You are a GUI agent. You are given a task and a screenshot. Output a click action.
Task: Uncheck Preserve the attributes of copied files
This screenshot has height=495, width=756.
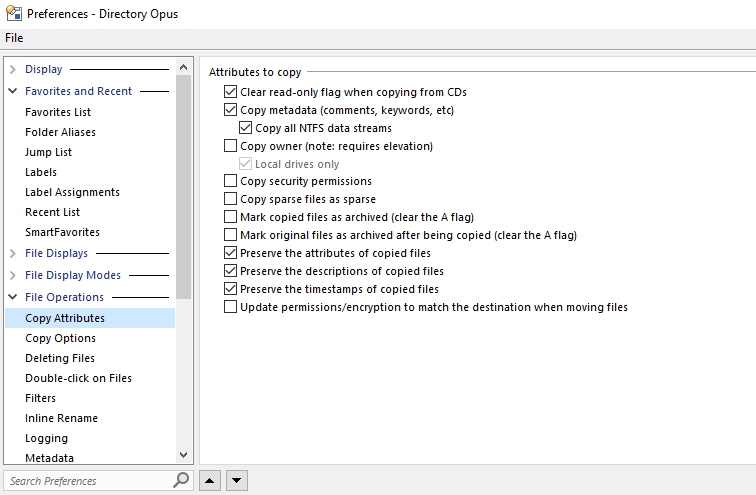tap(230, 253)
